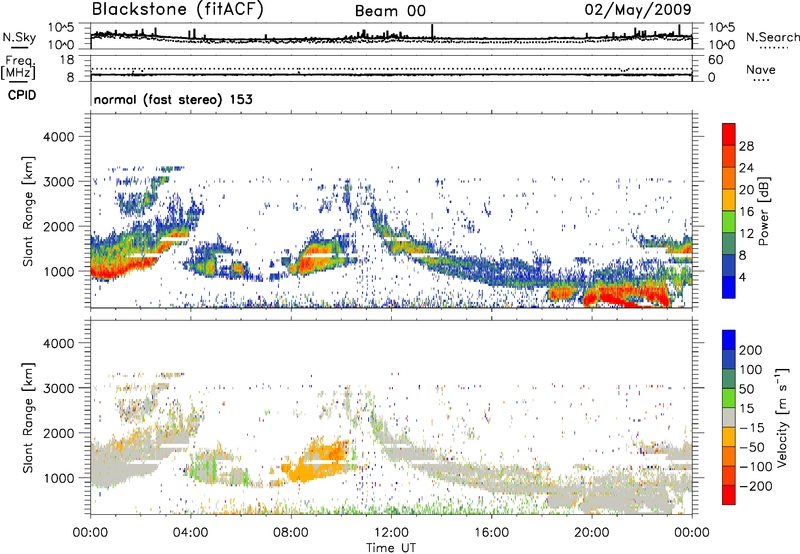
Task: Click 'normal (fast stereo) 153' text
Action: 173,99
